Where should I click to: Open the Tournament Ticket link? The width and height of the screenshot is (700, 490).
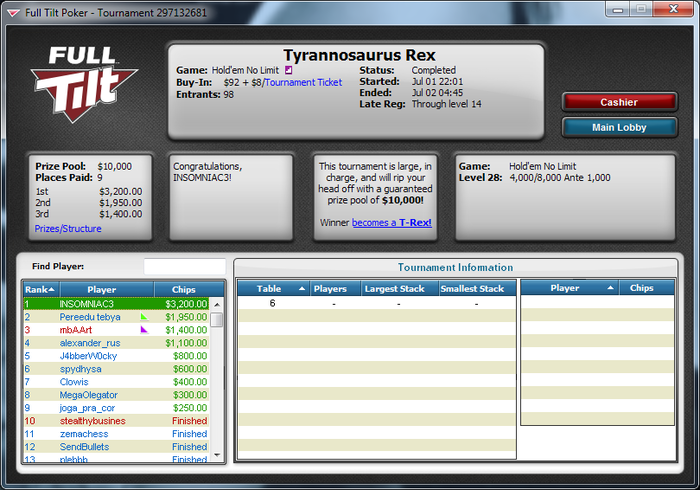click(304, 83)
